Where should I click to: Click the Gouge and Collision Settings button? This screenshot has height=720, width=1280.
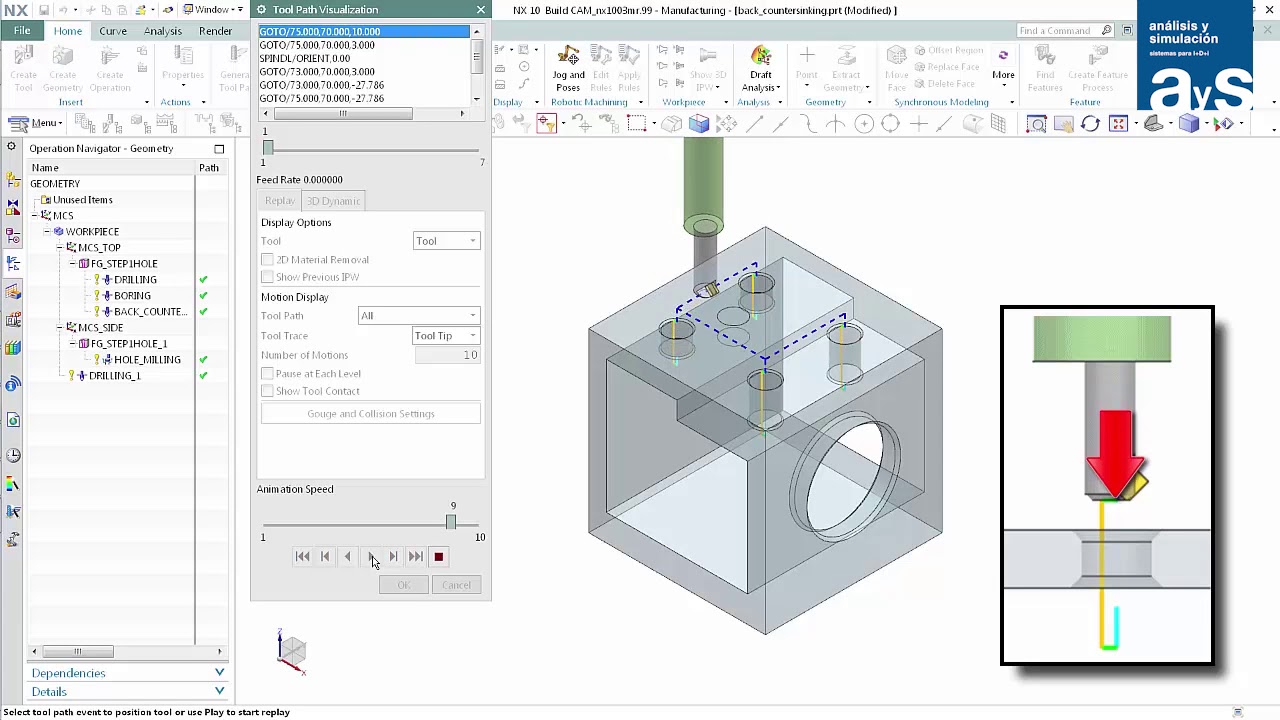pos(371,414)
